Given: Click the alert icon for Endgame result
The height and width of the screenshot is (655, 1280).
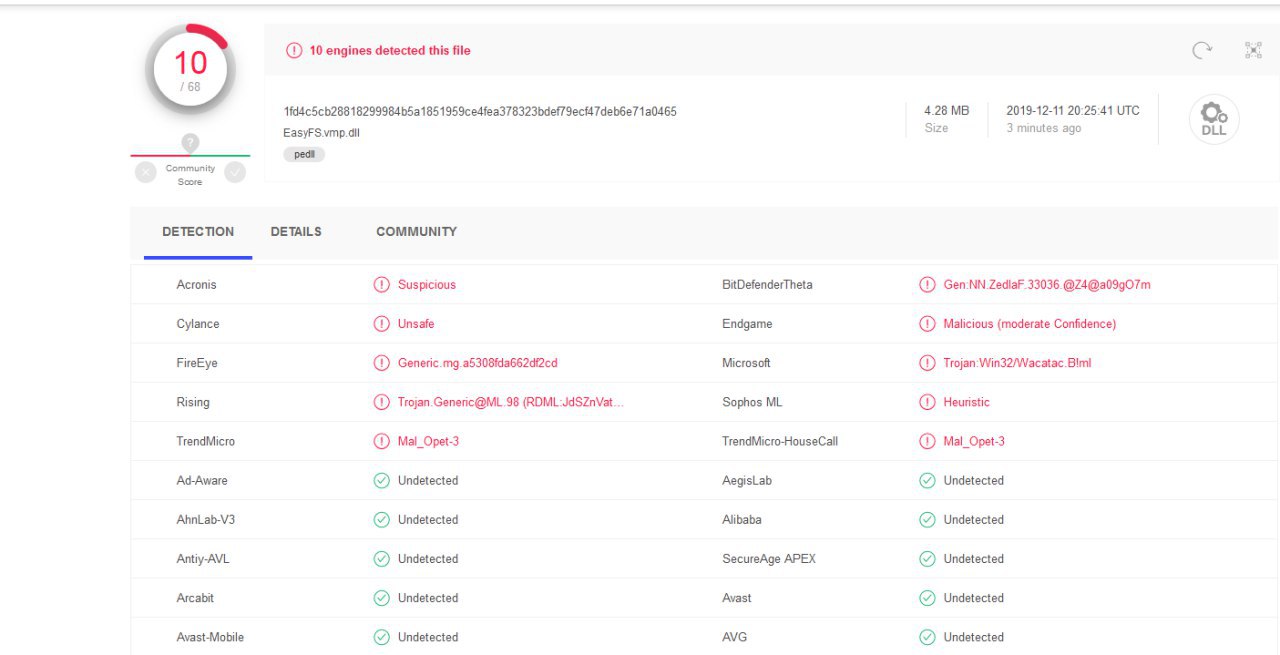Looking at the screenshot, I should (x=927, y=324).
